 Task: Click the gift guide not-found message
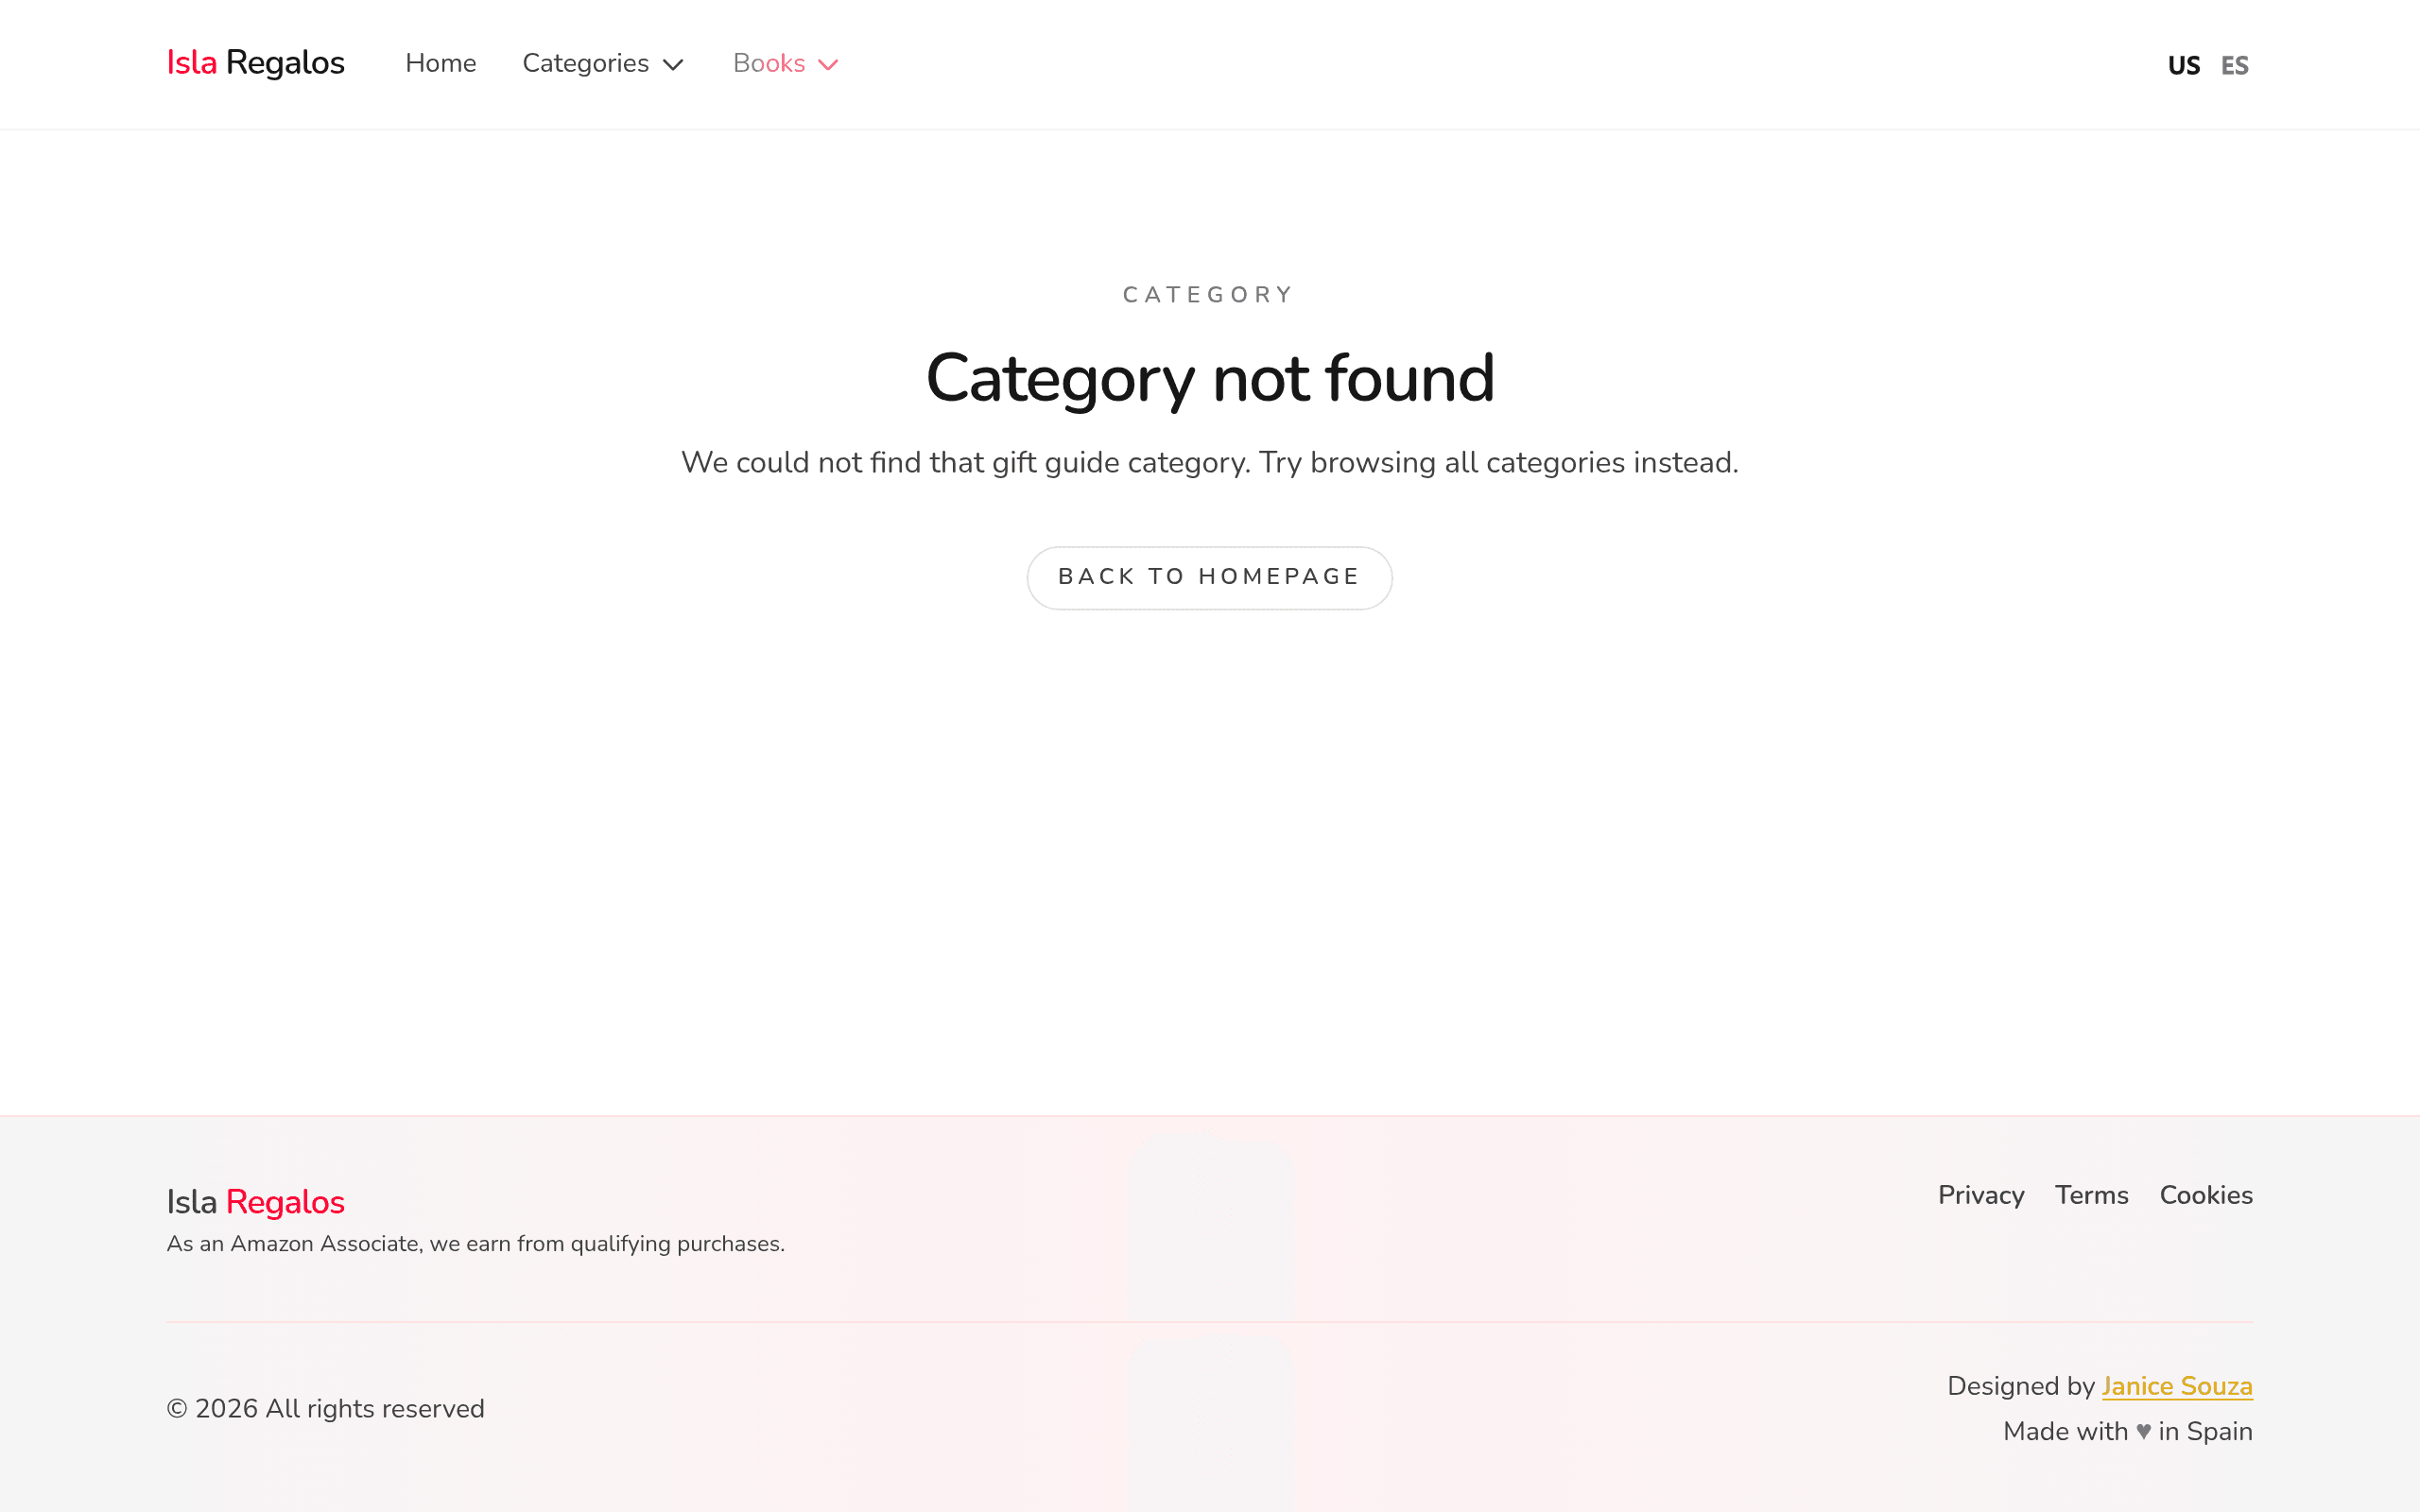click(1209, 463)
